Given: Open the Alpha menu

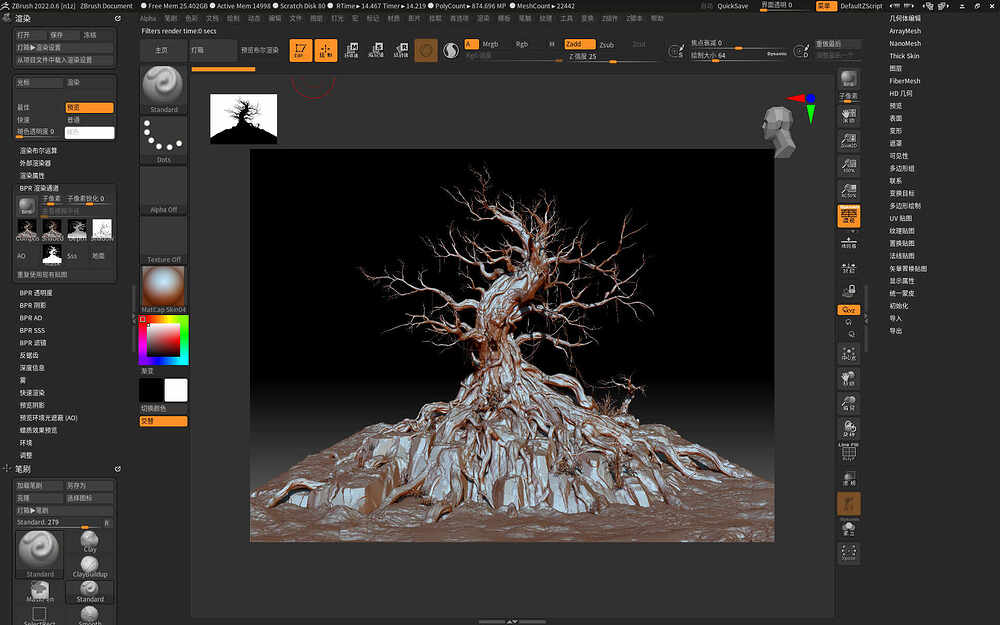Looking at the screenshot, I should pyautogui.click(x=148, y=18).
